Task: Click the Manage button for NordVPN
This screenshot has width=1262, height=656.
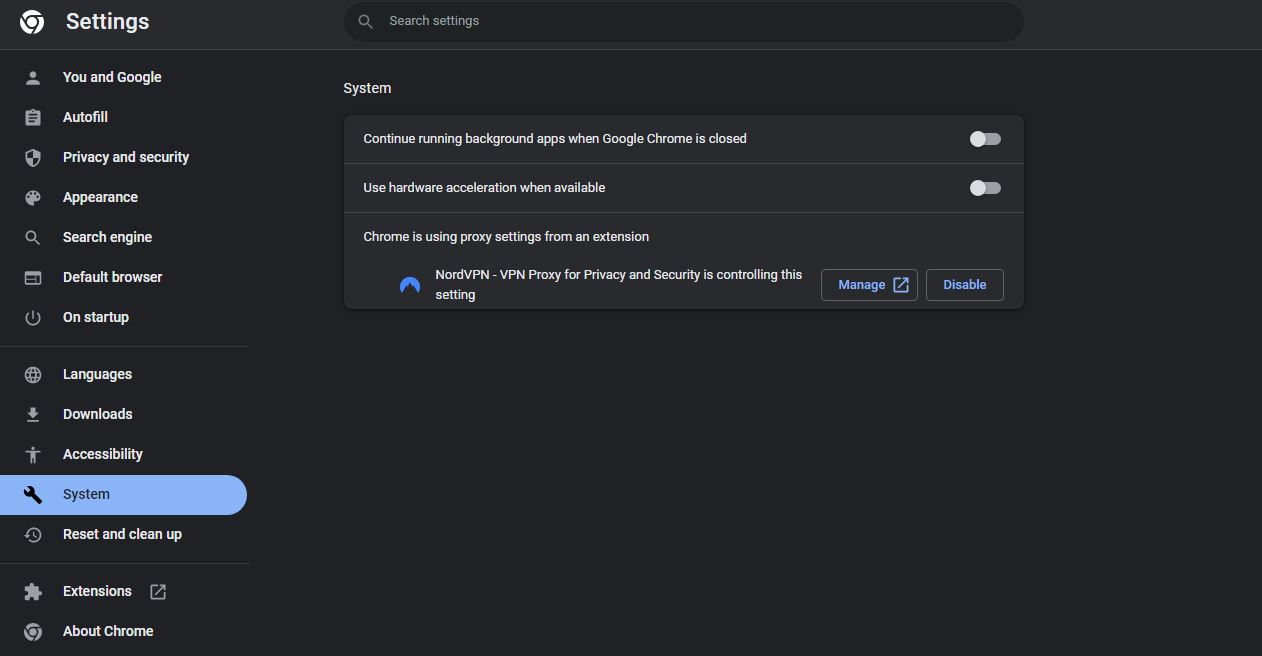Action: (x=868, y=284)
